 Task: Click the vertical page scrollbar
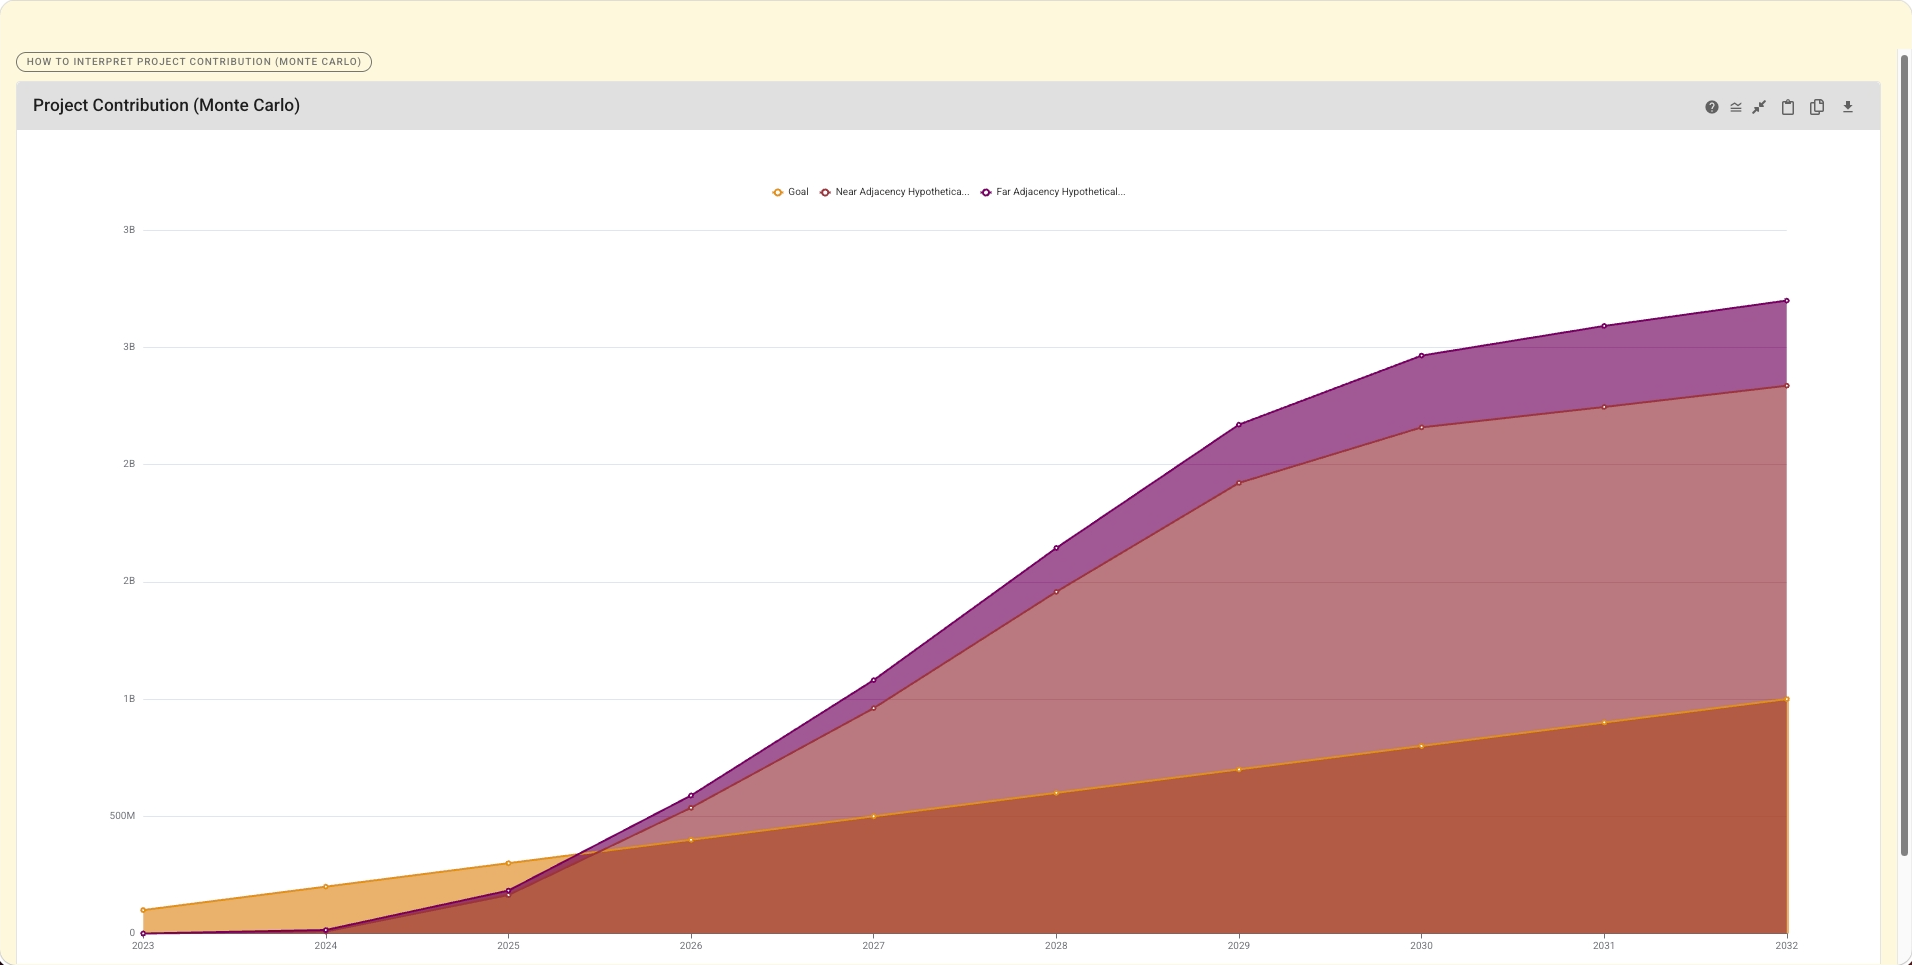1904,455
